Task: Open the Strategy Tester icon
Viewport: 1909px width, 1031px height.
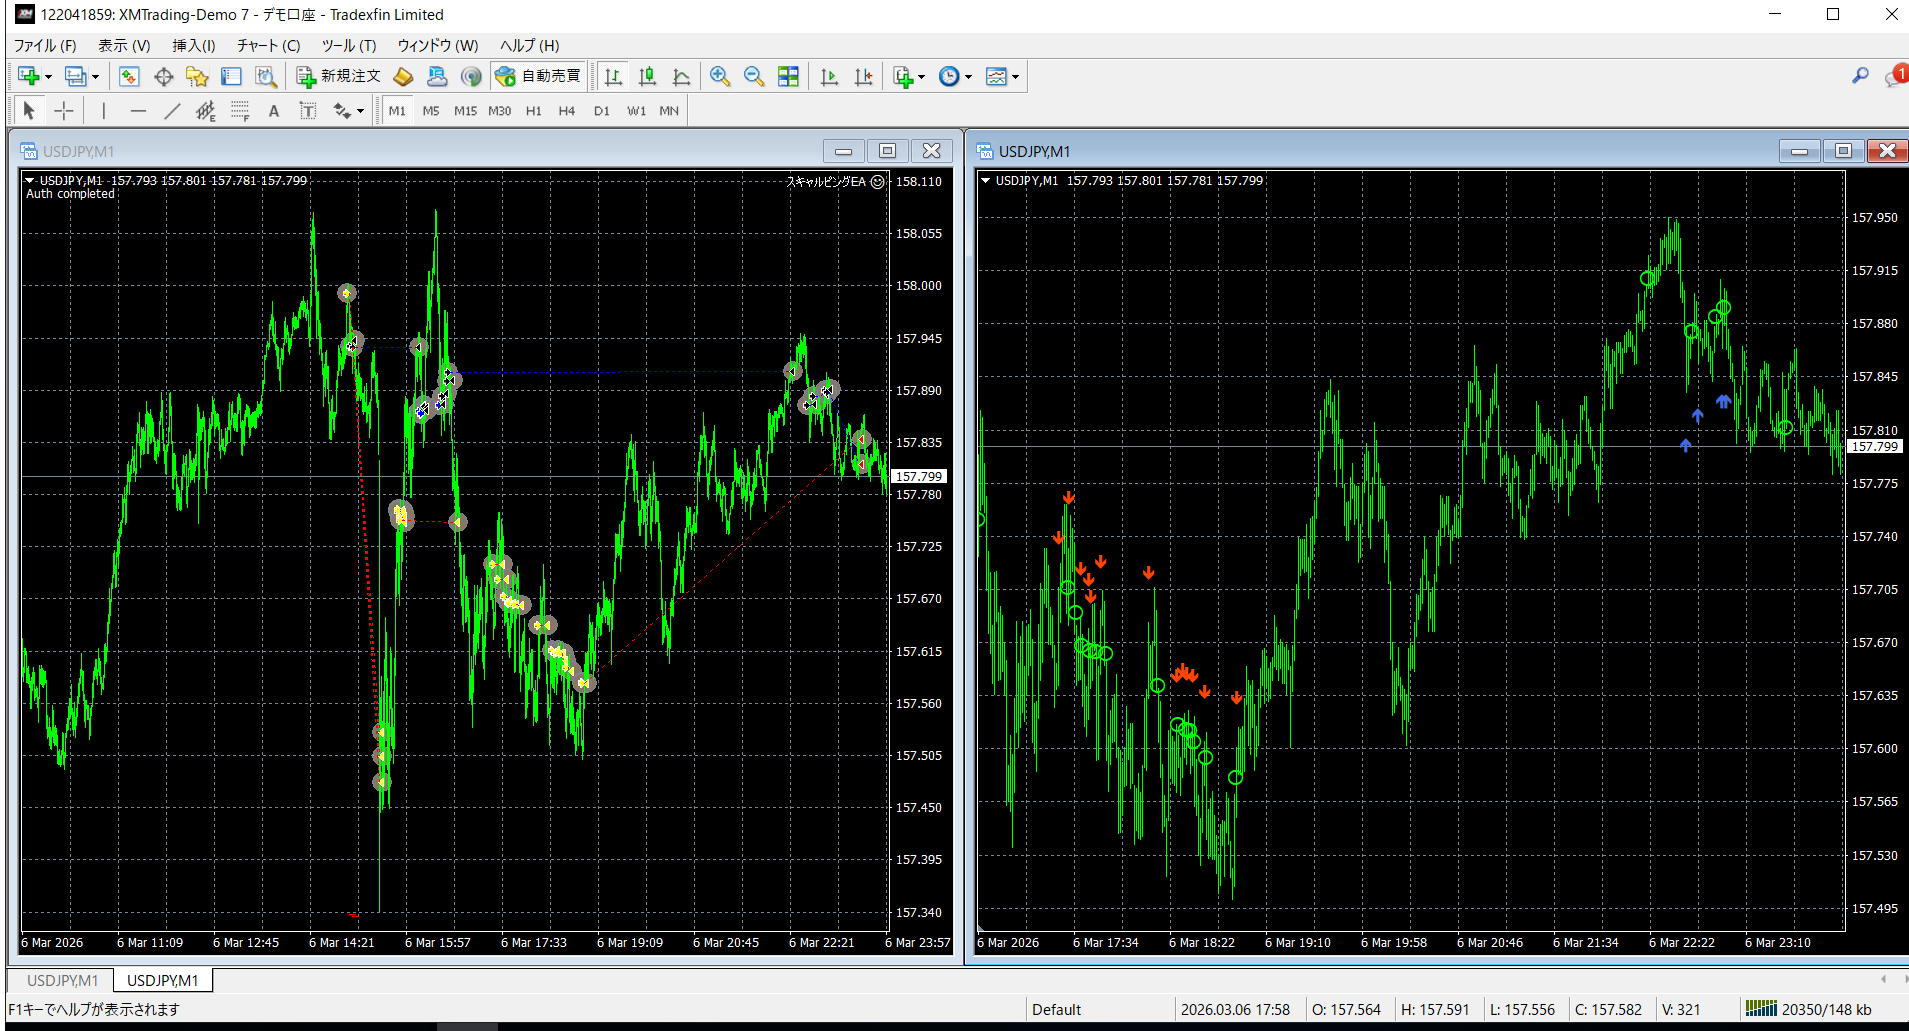Action: [264, 76]
